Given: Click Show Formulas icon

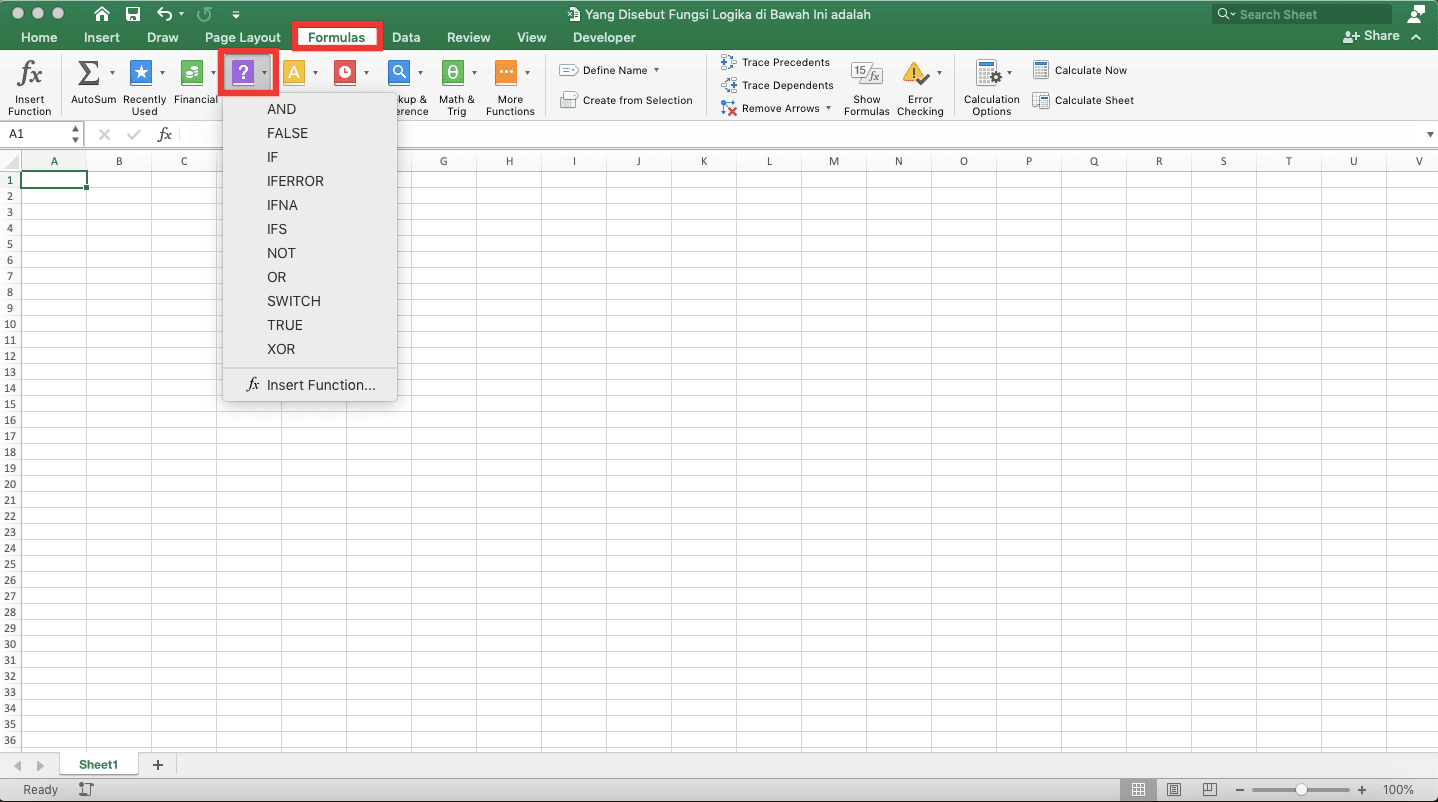Looking at the screenshot, I should coord(866,73).
